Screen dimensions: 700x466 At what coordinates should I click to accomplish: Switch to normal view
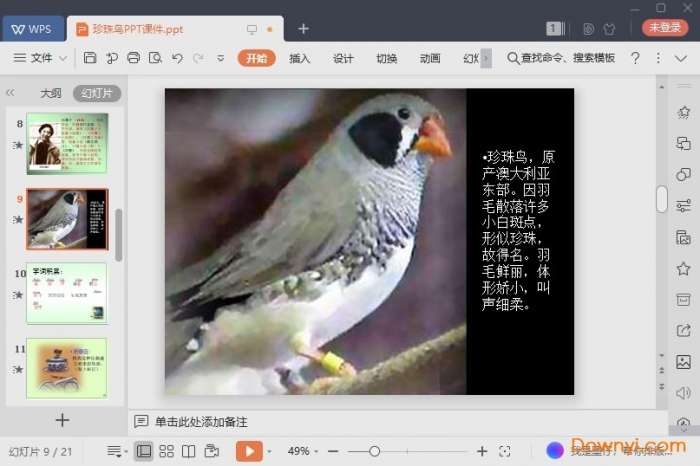[144, 451]
